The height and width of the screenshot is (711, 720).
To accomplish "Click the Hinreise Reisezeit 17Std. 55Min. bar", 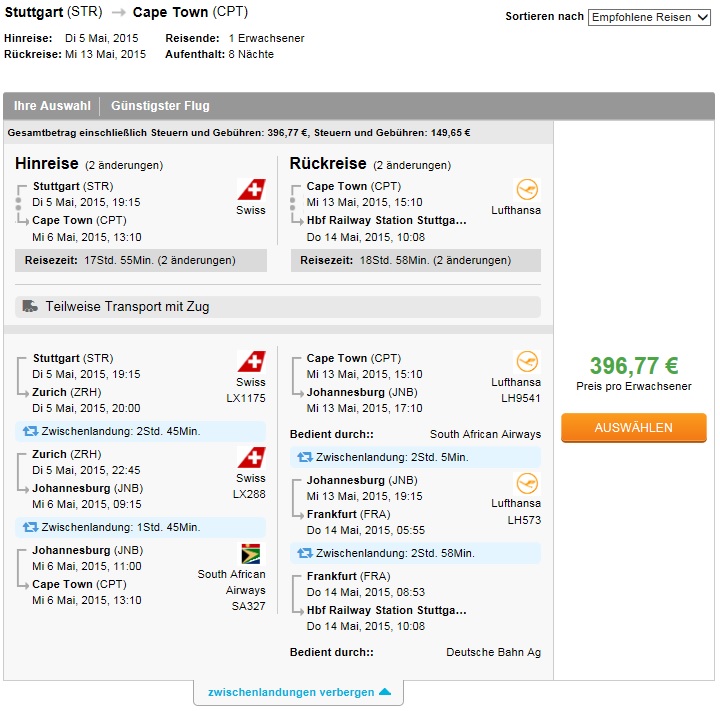I will pos(141,260).
